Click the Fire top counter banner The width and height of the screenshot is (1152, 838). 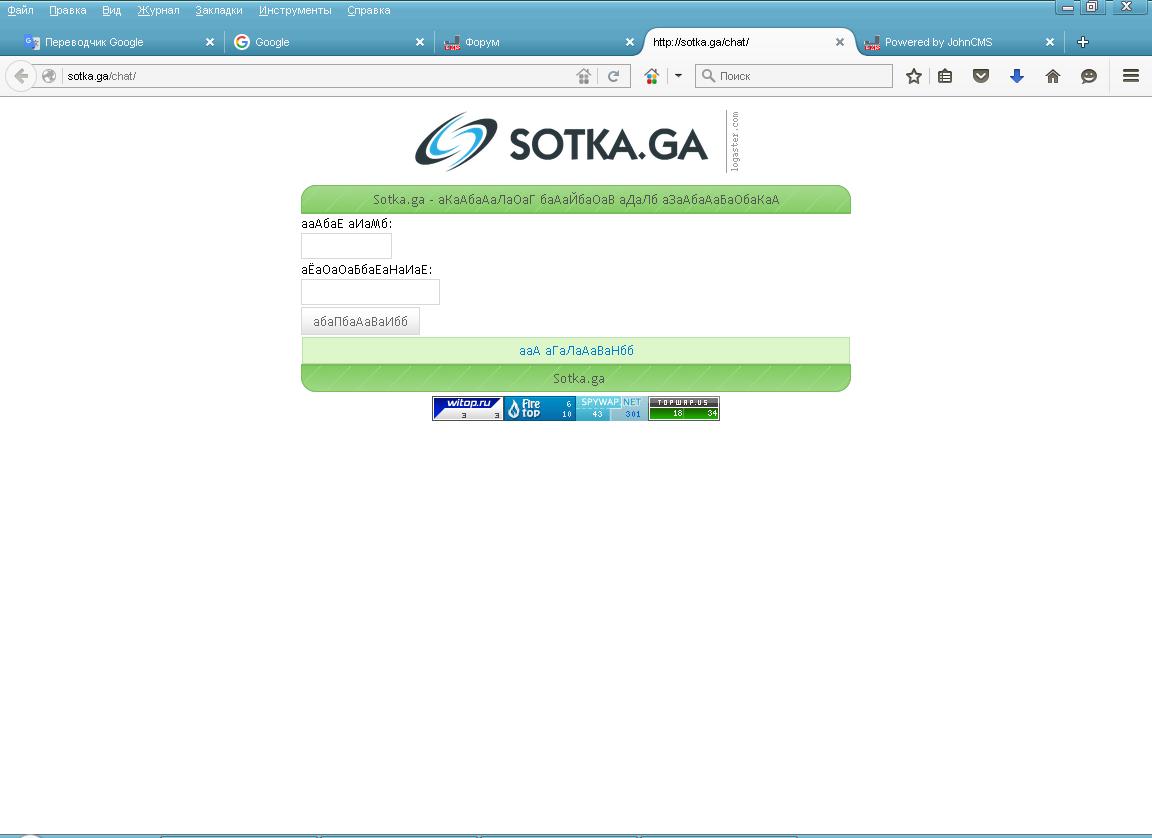(x=539, y=408)
